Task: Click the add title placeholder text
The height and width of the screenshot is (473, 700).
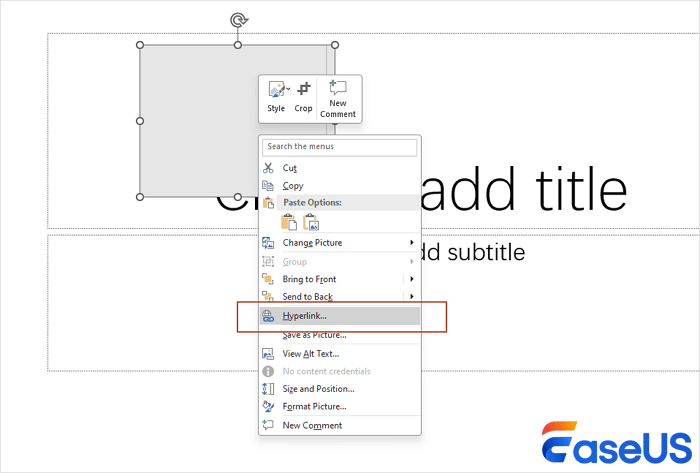Action: [x=524, y=188]
